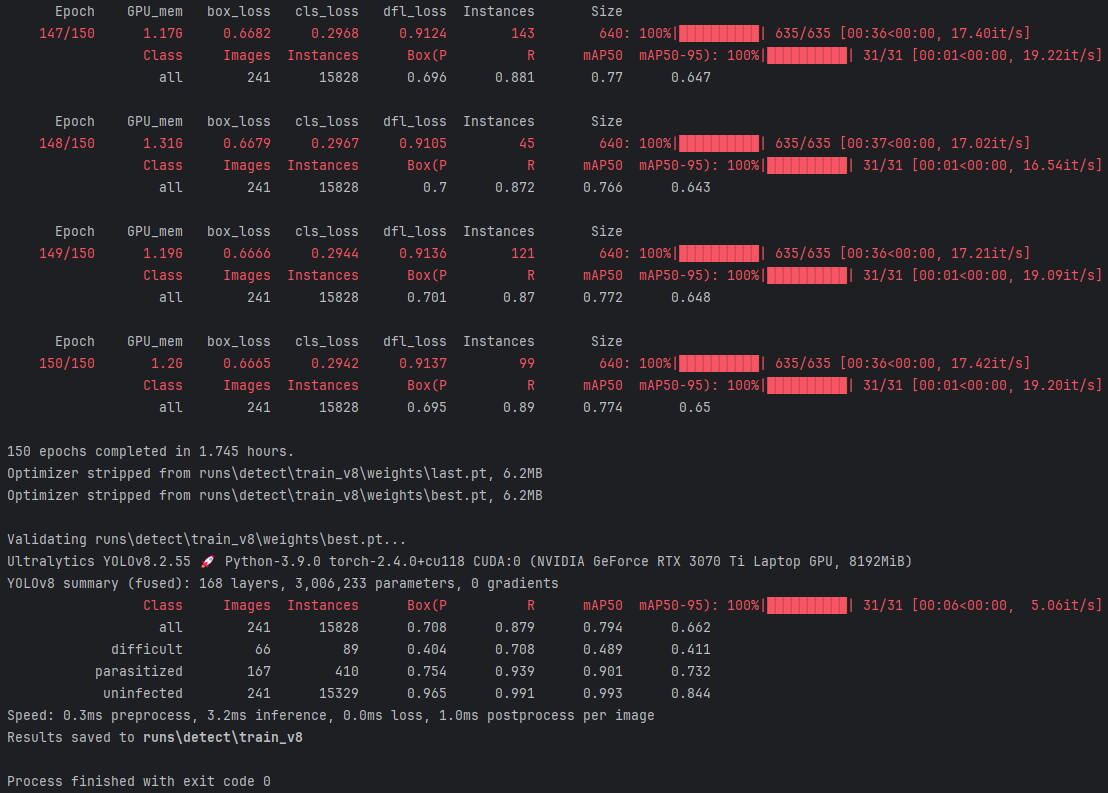The width and height of the screenshot is (1108, 793).
Task: Click the uninfected mAP50 value 0.993
Action: pos(603,693)
